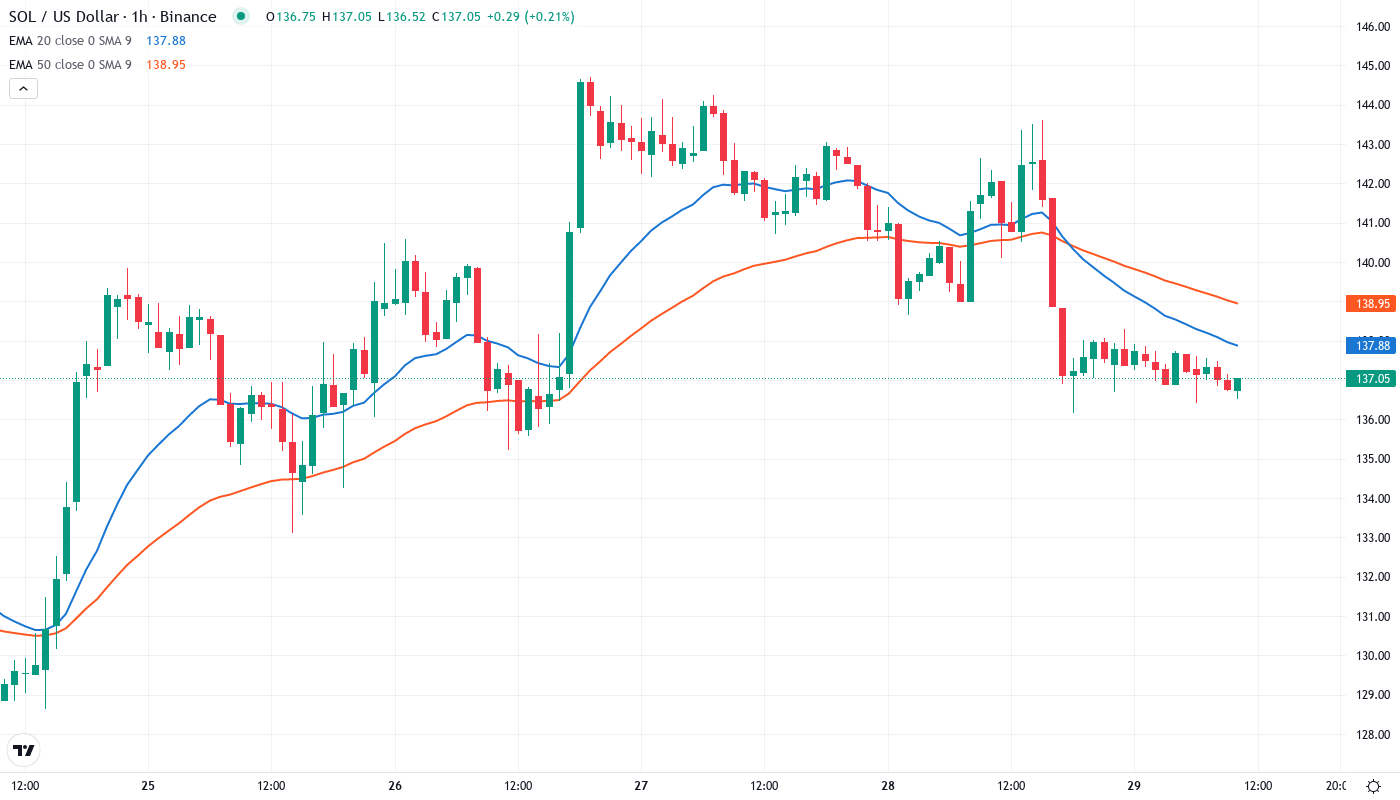Image resolution: width=1400 pixels, height=800 pixels.
Task: Click the blue 137.88 EMA price label
Action: 1369,345
